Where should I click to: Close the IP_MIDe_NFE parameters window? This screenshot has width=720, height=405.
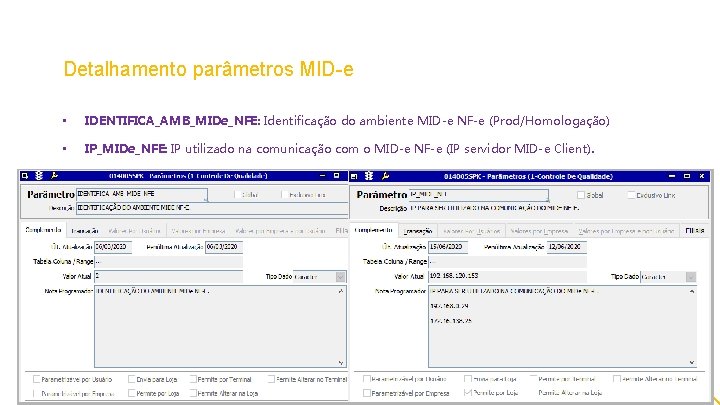tap(702, 176)
